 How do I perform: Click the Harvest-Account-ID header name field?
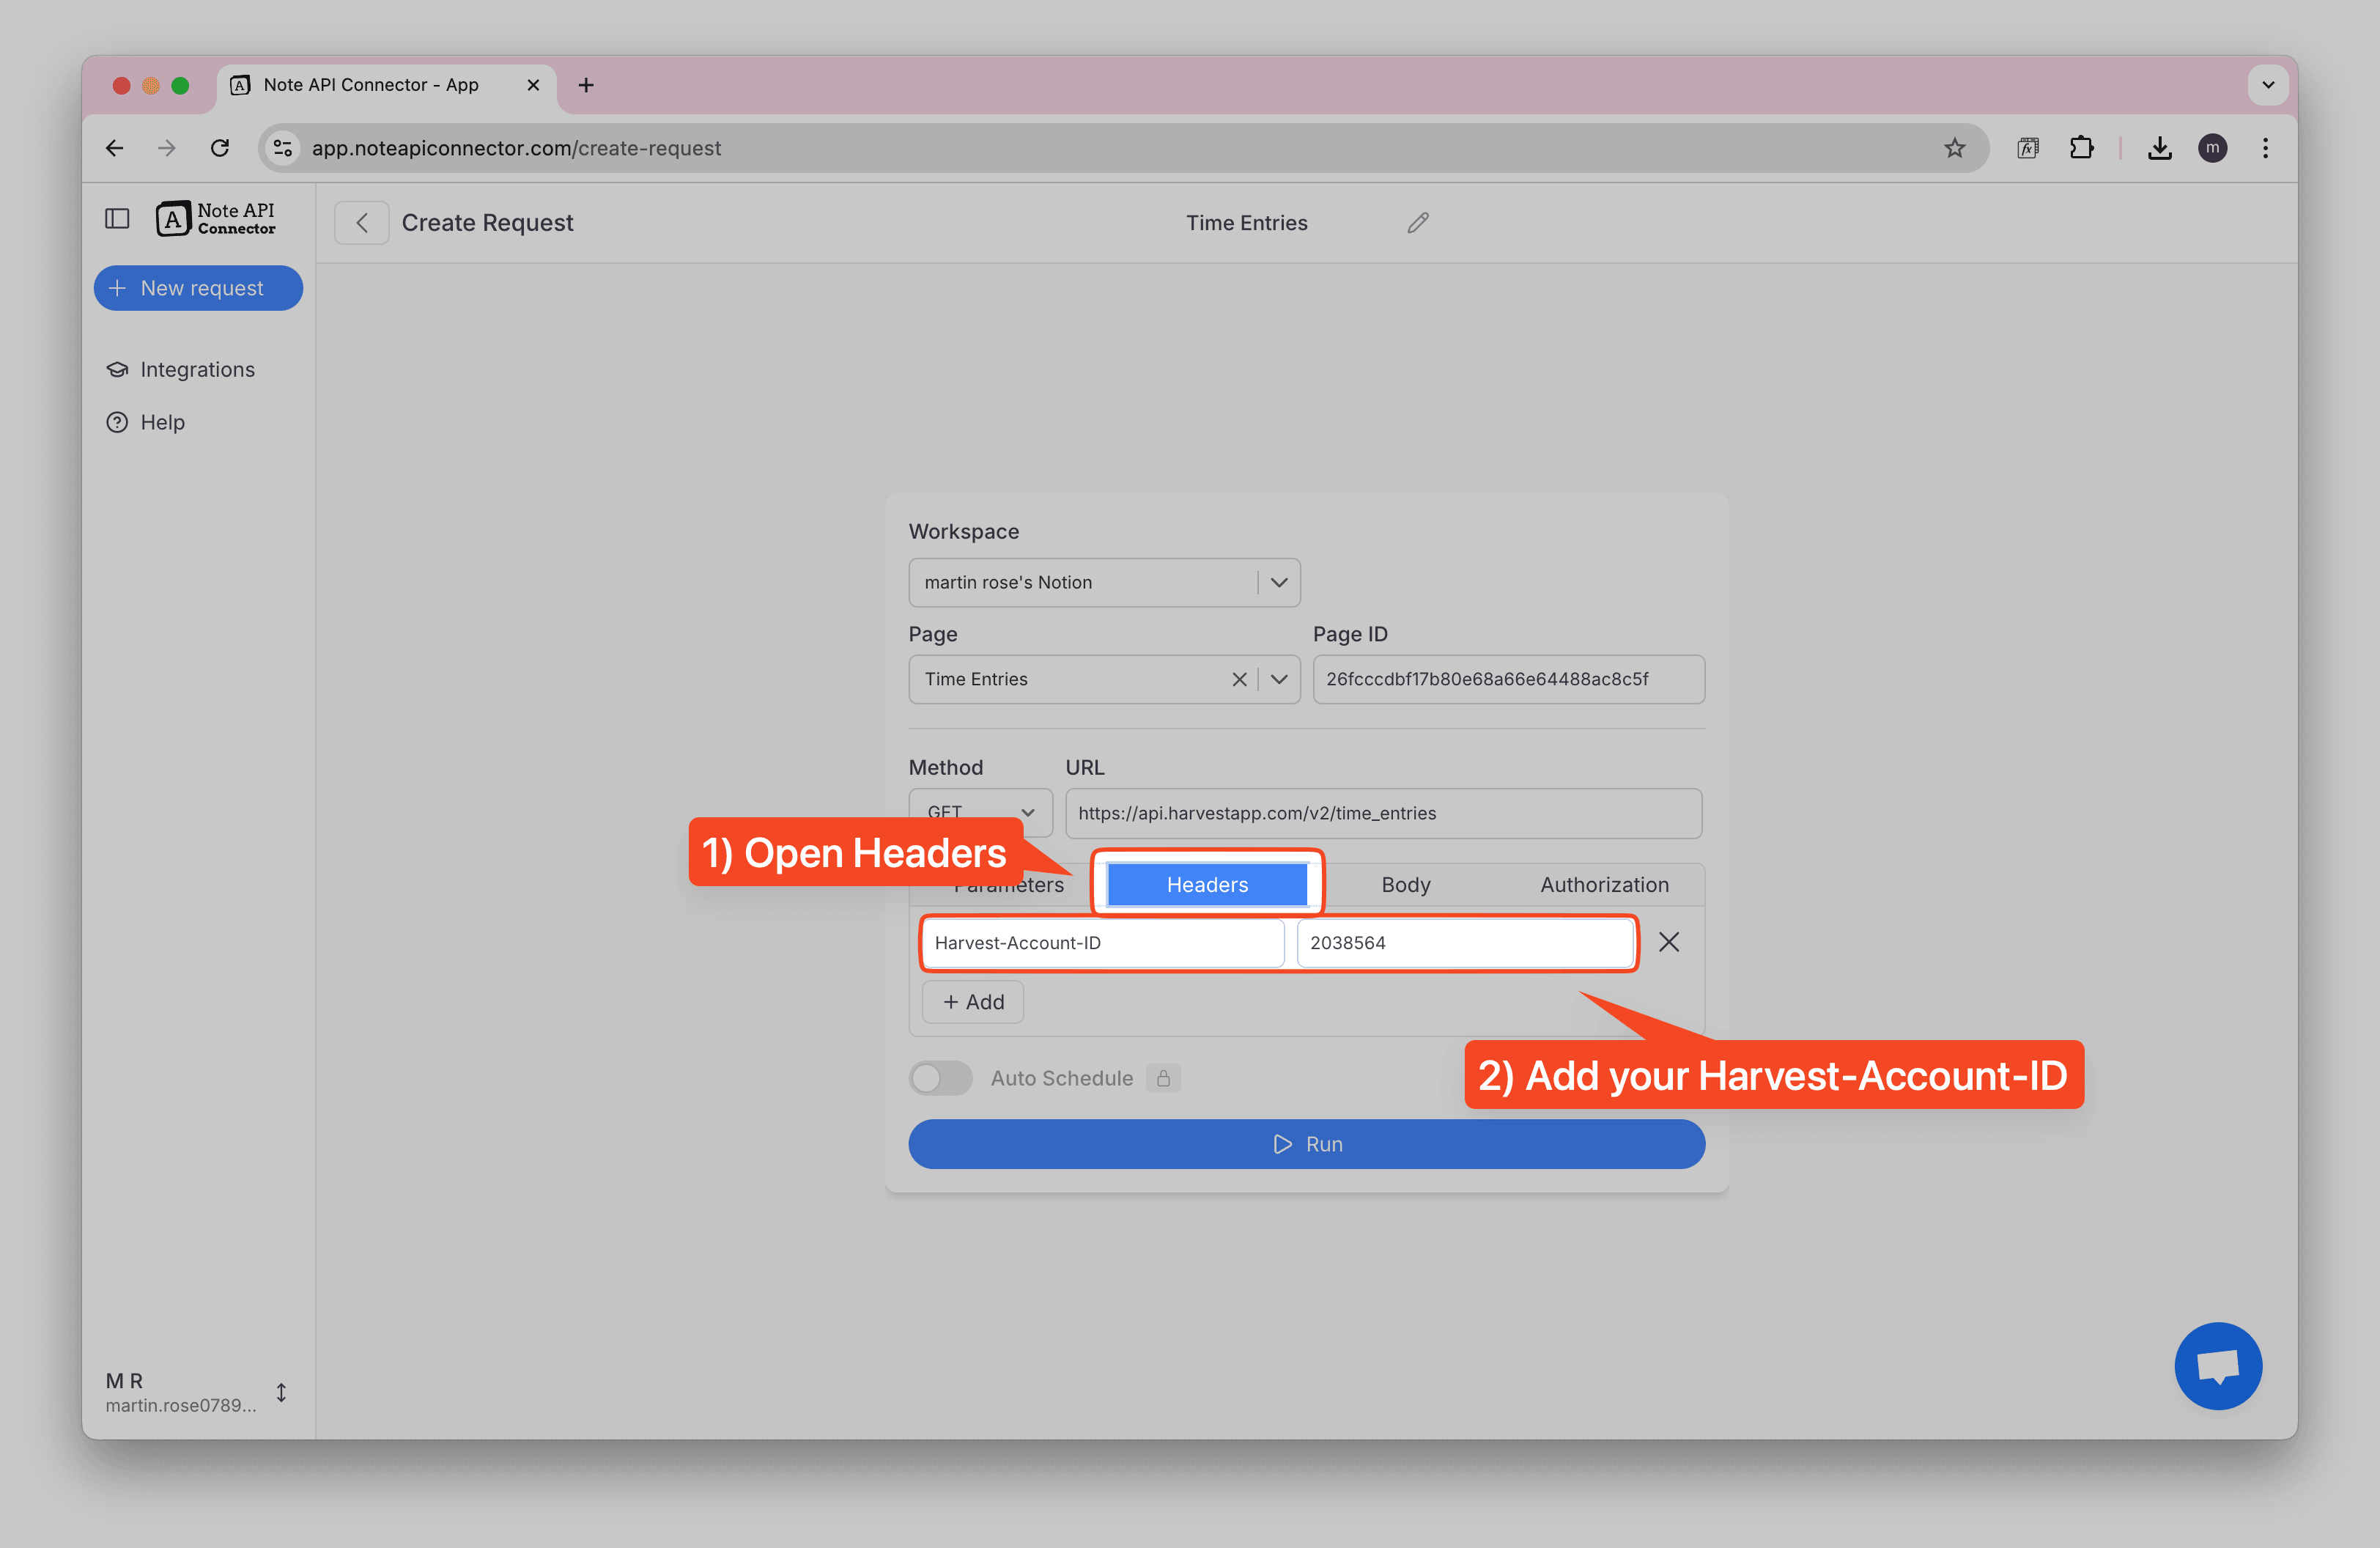click(x=1103, y=943)
